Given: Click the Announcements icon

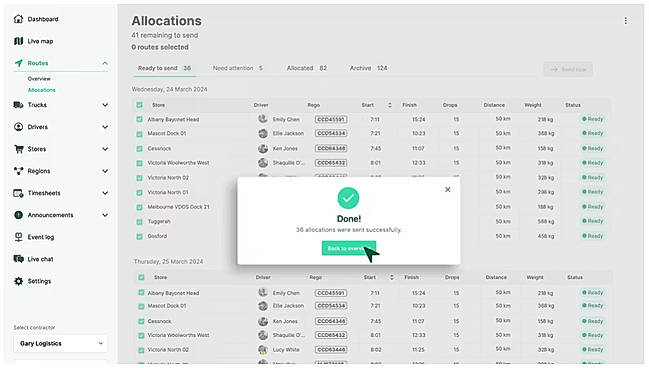Looking at the screenshot, I should pos(18,215).
